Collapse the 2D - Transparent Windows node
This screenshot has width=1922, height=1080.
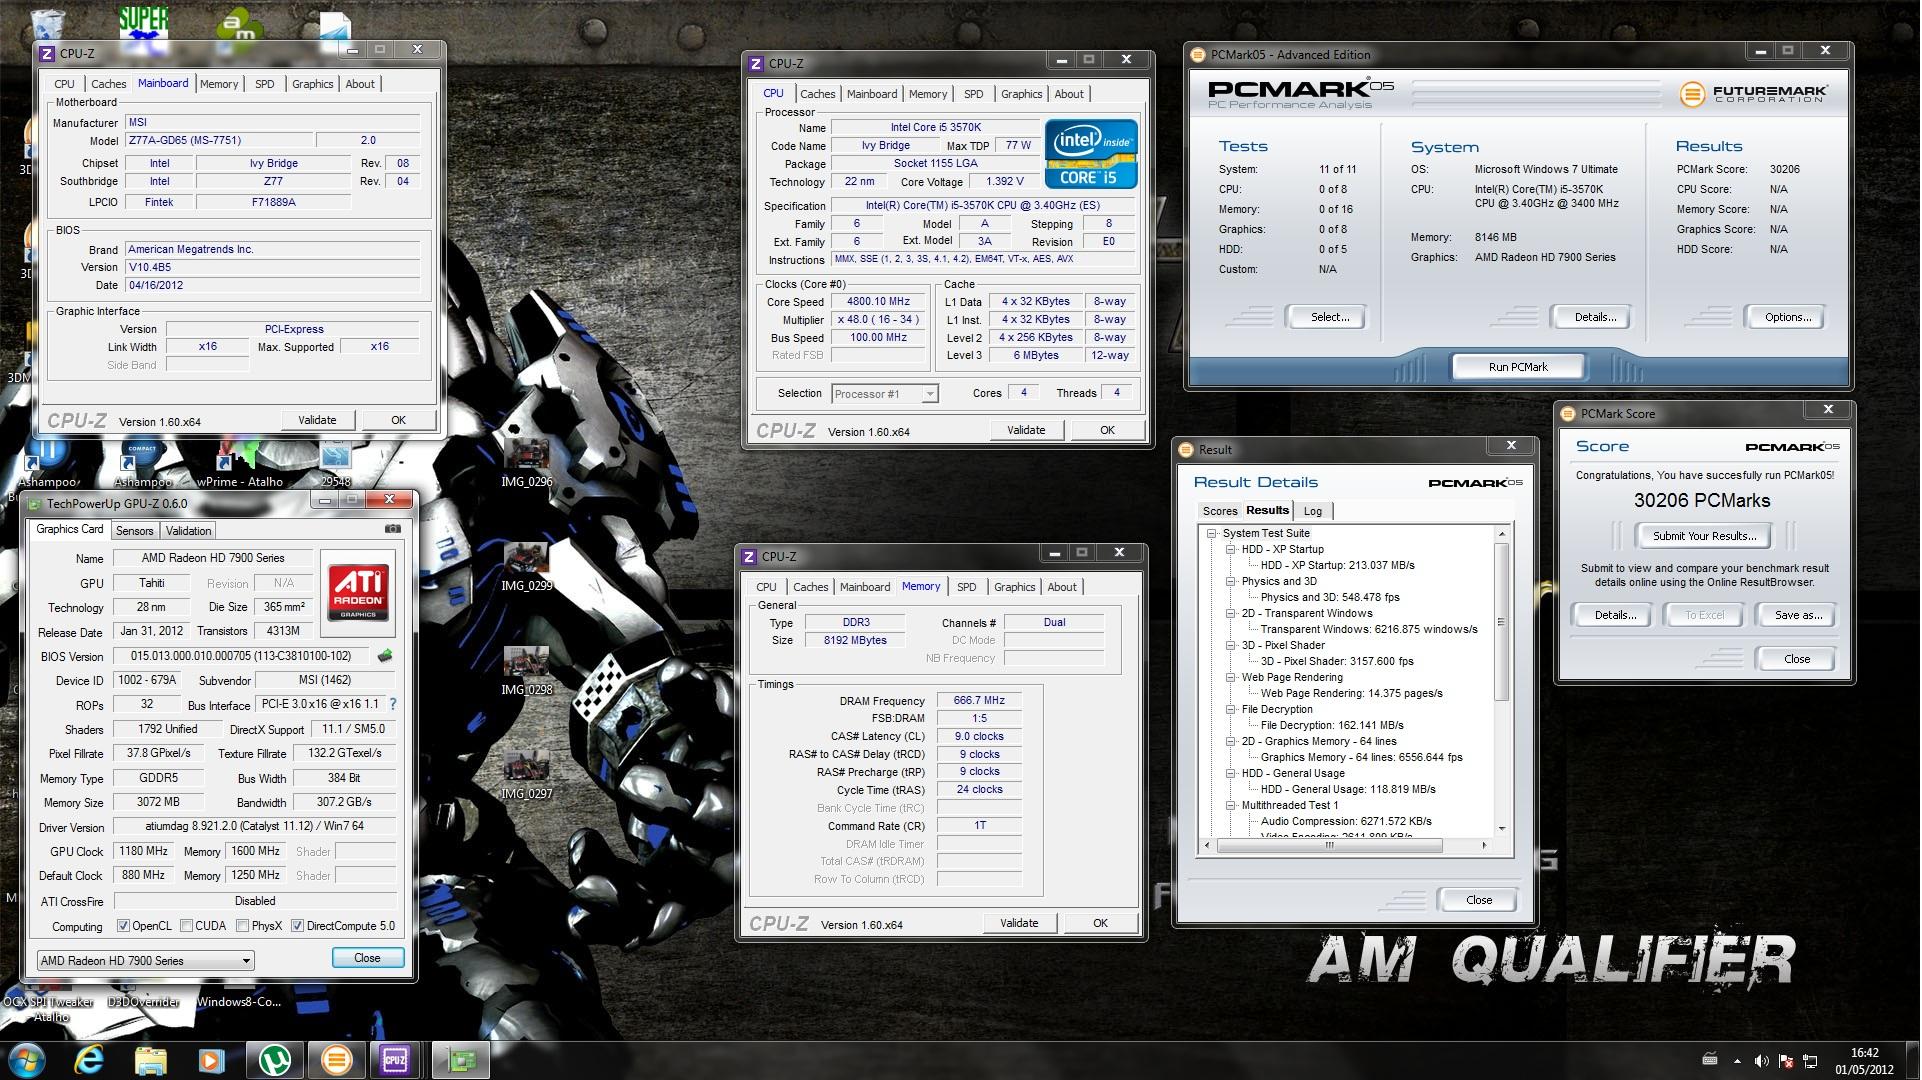click(1231, 614)
